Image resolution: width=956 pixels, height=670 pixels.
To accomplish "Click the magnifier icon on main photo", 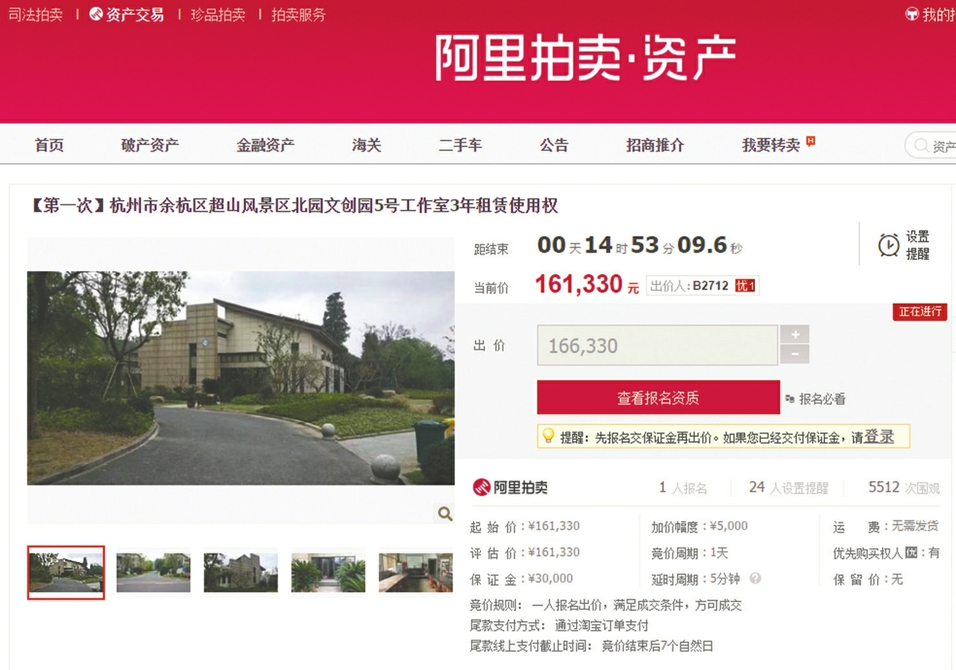I will click(445, 514).
